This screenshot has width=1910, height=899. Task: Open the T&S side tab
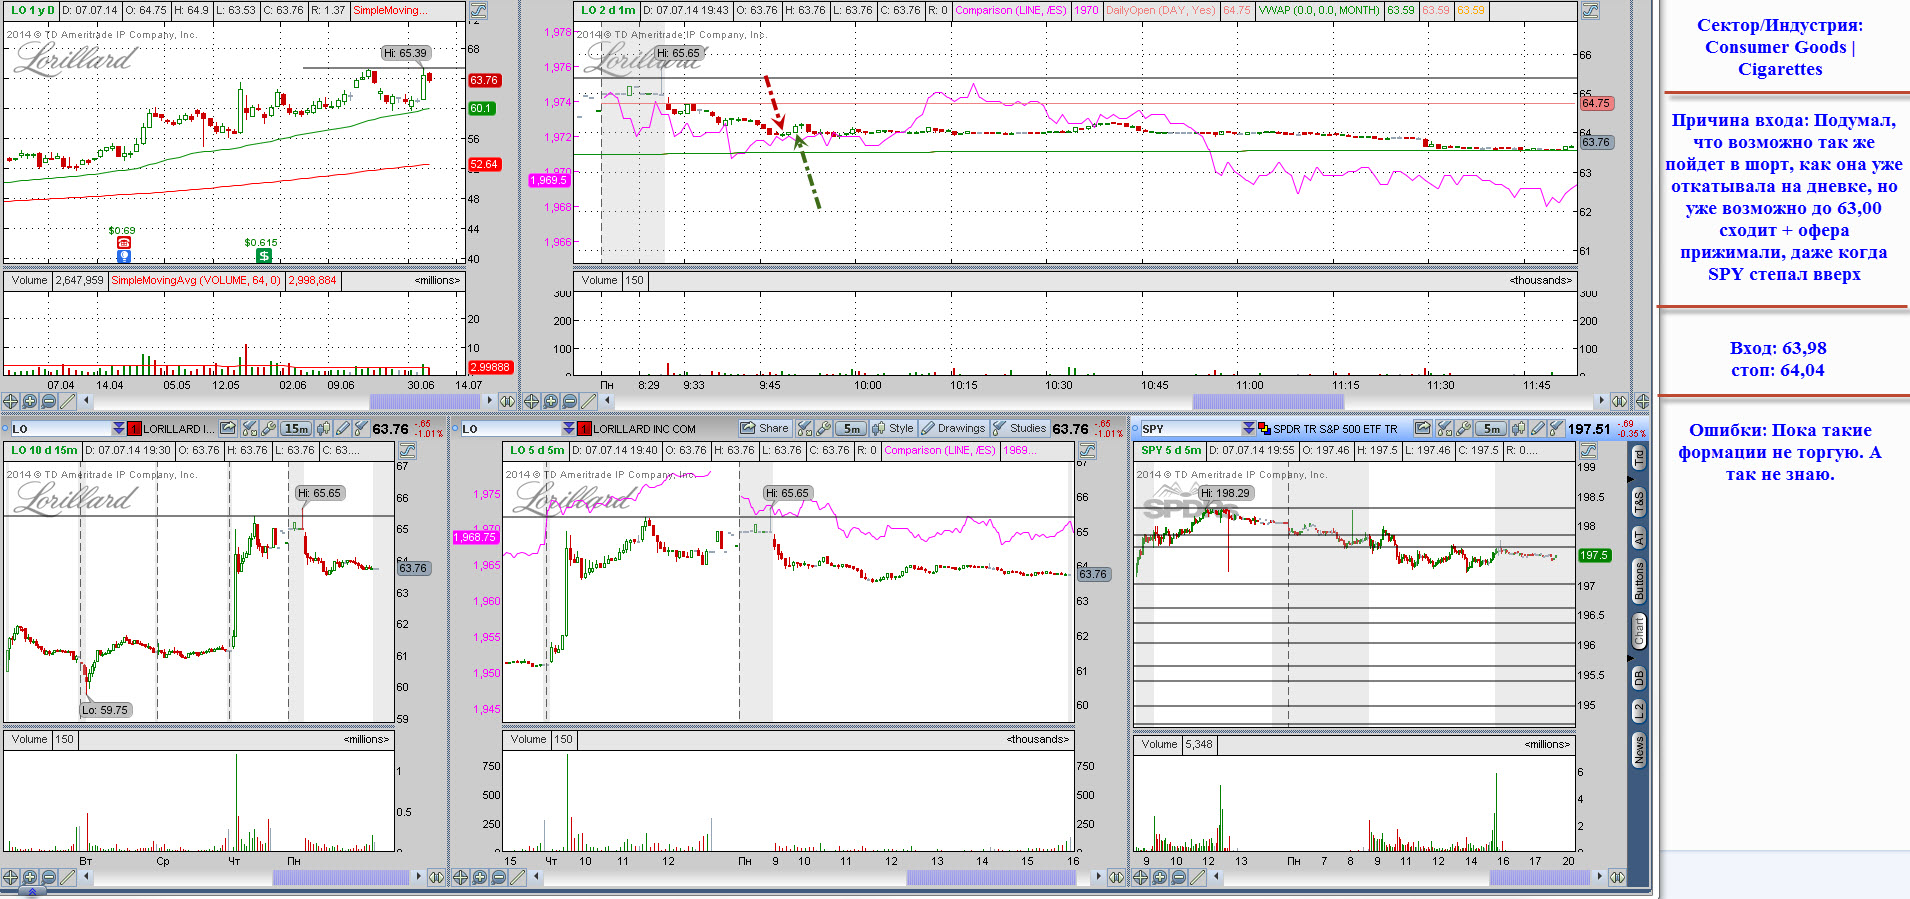pyautogui.click(x=1639, y=503)
